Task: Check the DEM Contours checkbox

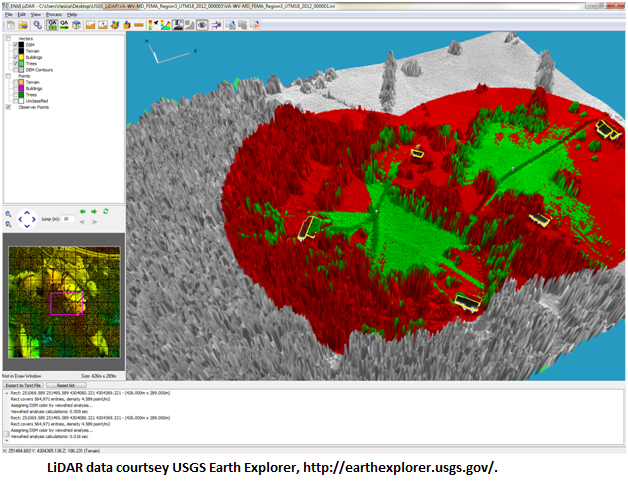Action: [x=15, y=70]
